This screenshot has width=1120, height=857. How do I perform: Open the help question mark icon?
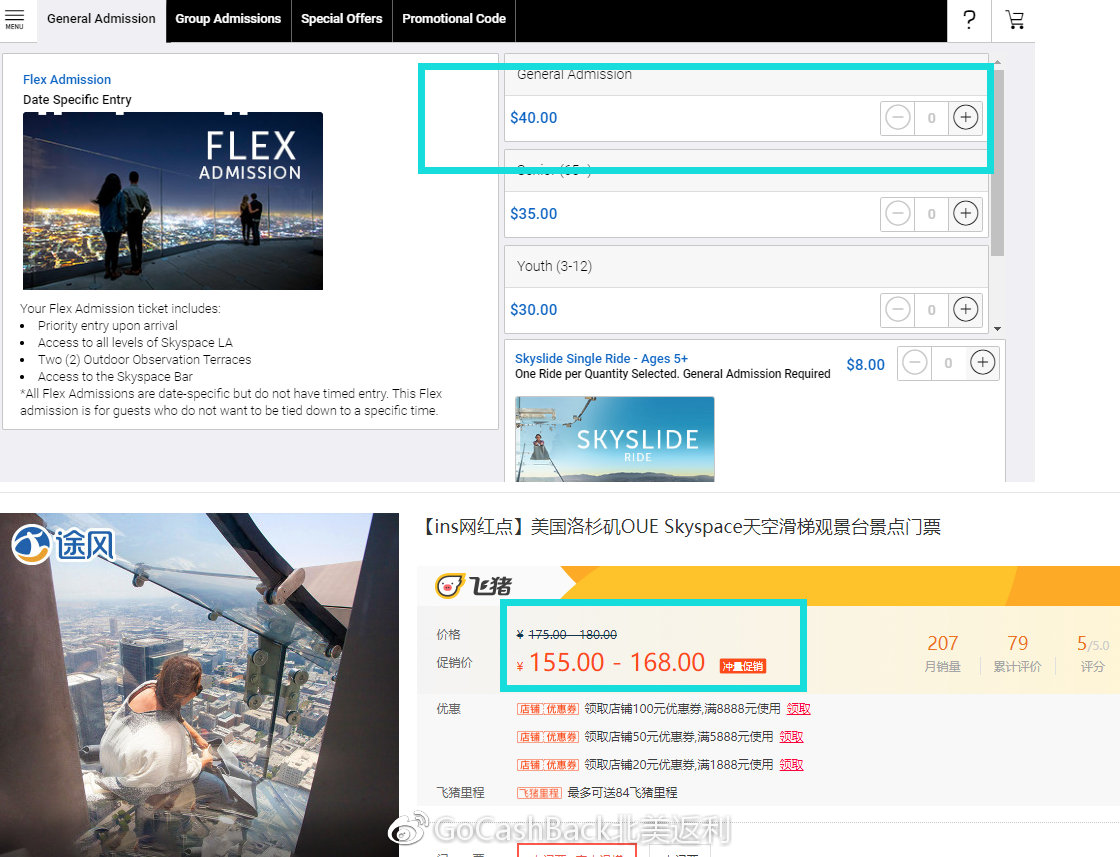(969, 19)
